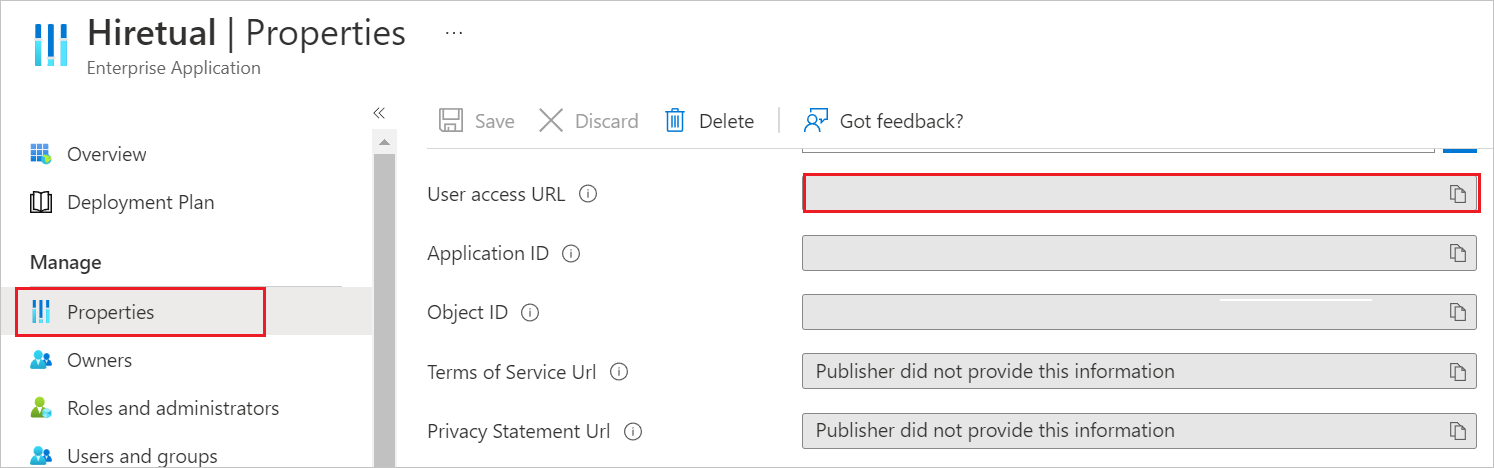Show info tooltip for Object ID

531,313
